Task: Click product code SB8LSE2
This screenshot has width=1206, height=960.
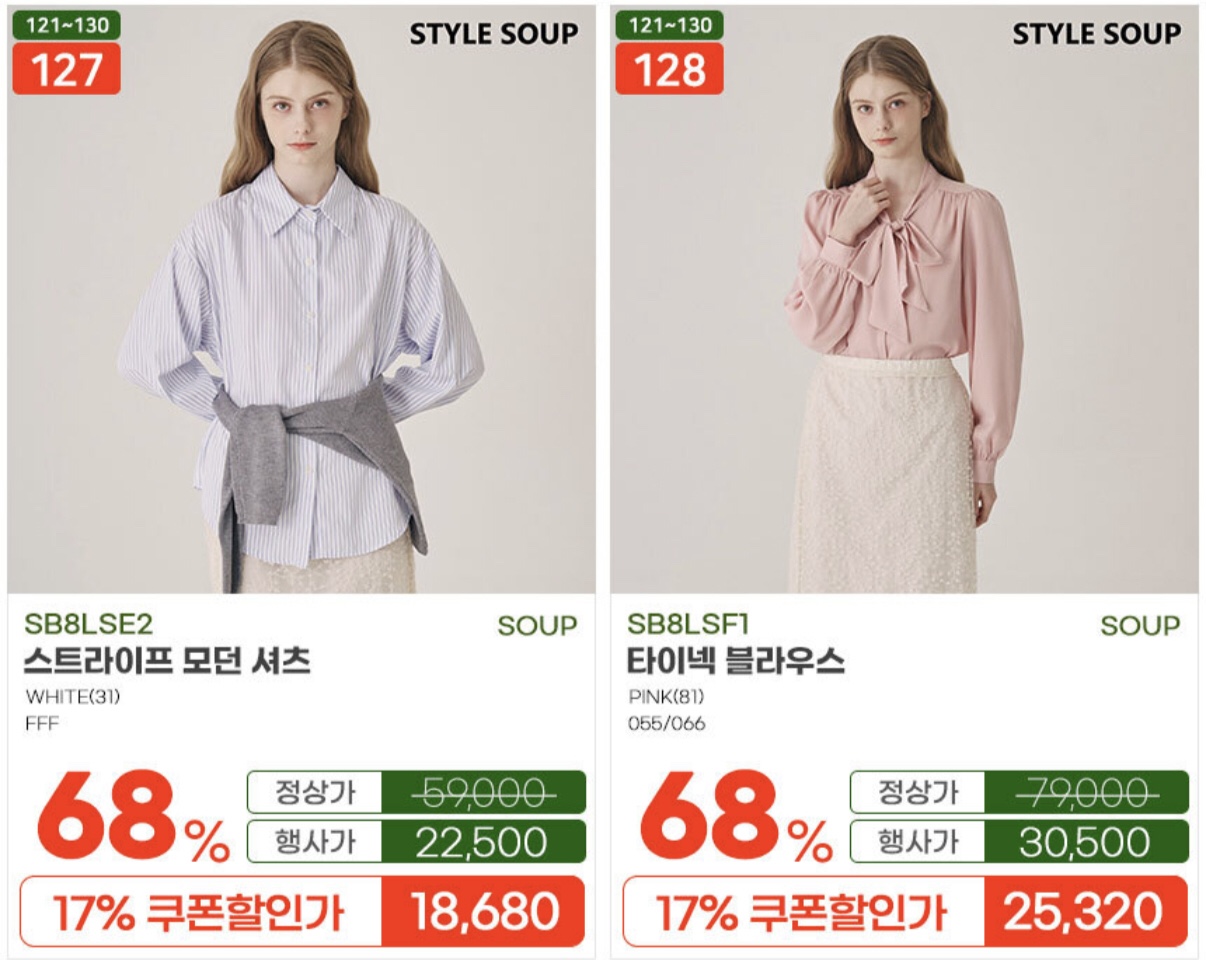Action: 89,625
